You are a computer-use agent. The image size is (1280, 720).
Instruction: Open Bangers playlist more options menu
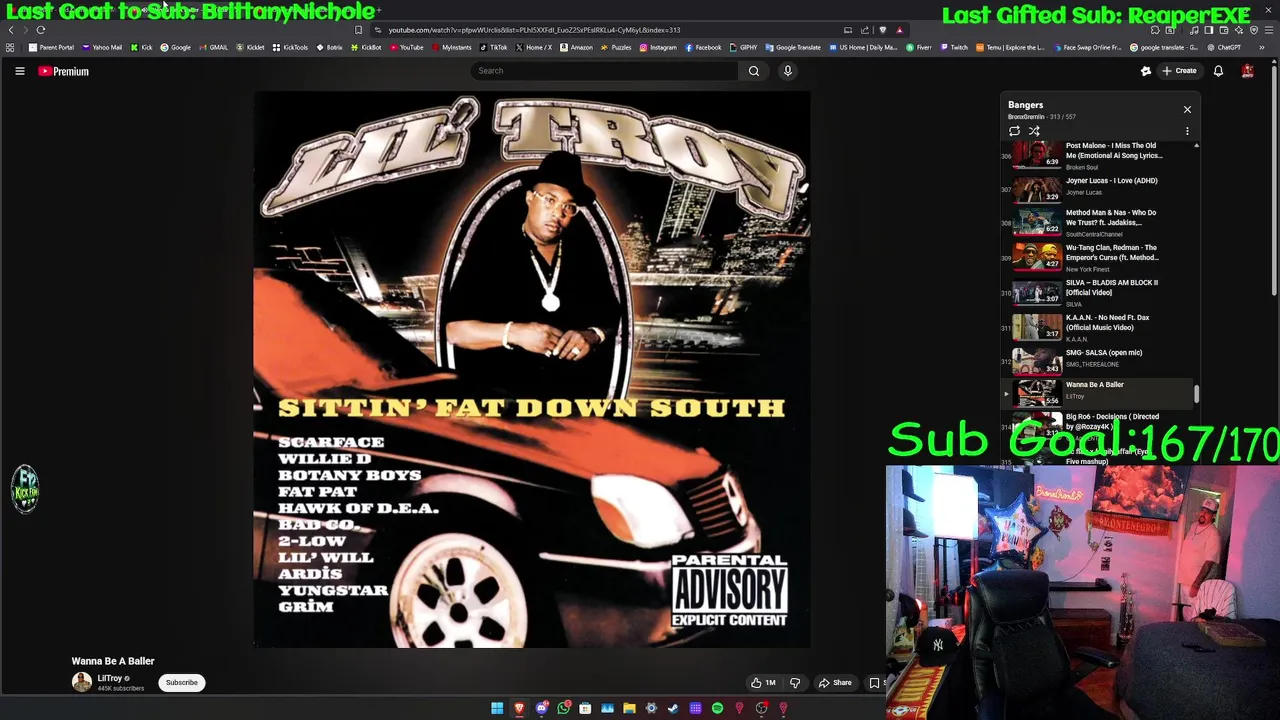[1187, 131]
